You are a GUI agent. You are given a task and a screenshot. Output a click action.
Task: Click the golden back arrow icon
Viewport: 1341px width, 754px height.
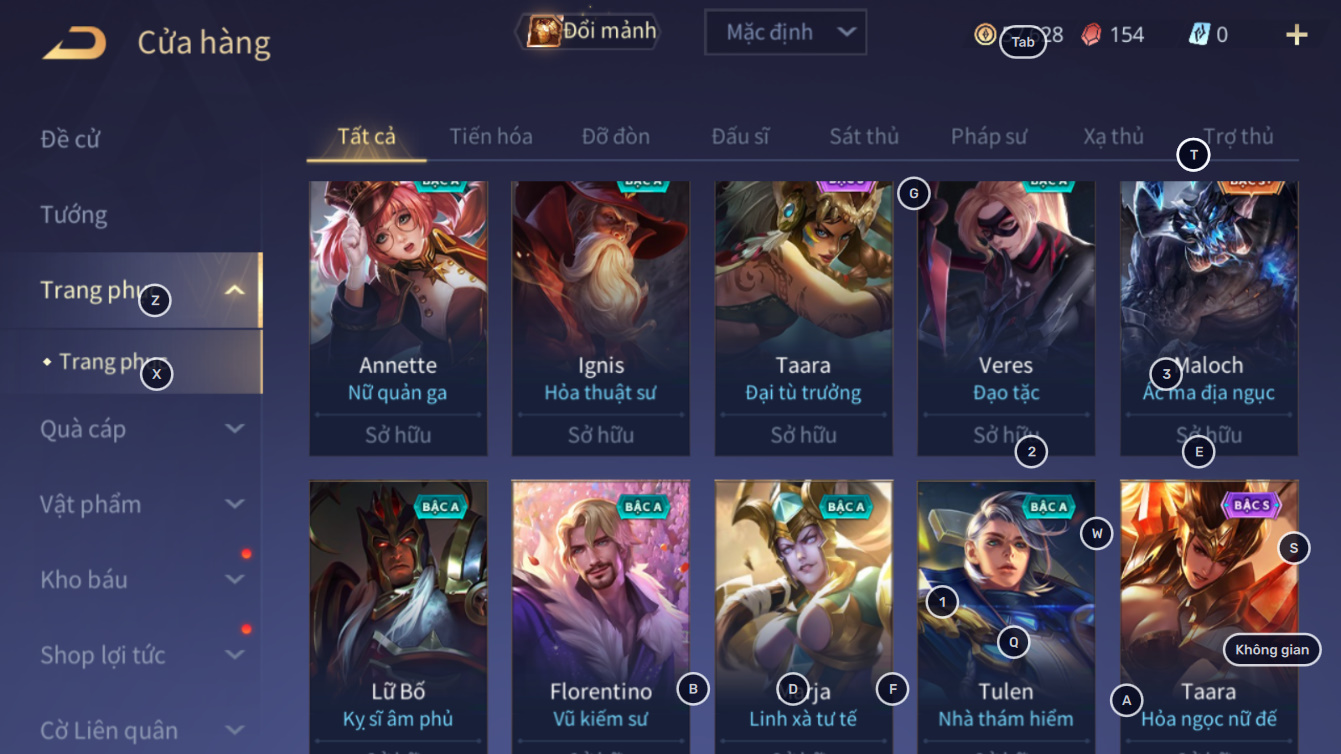74,43
